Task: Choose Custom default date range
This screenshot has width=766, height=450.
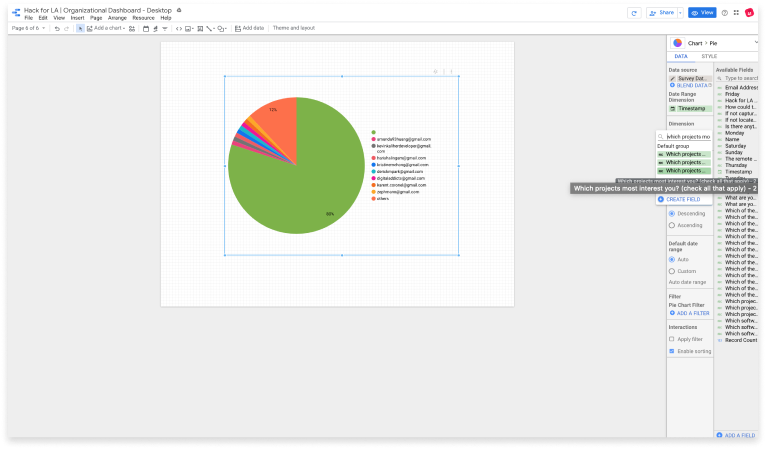Action: [672, 271]
